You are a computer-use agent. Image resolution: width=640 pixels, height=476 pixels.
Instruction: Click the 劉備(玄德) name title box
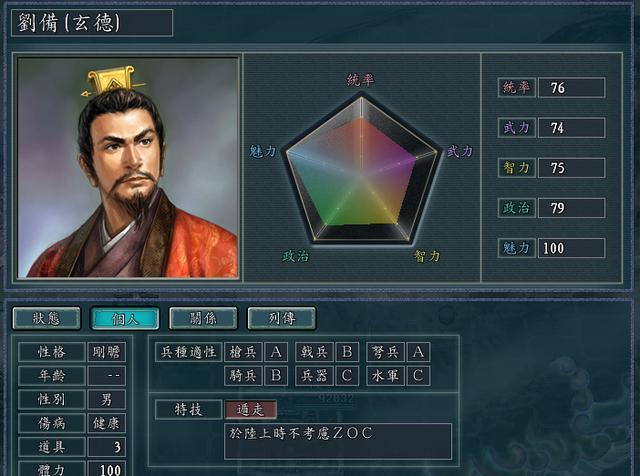coord(92,23)
